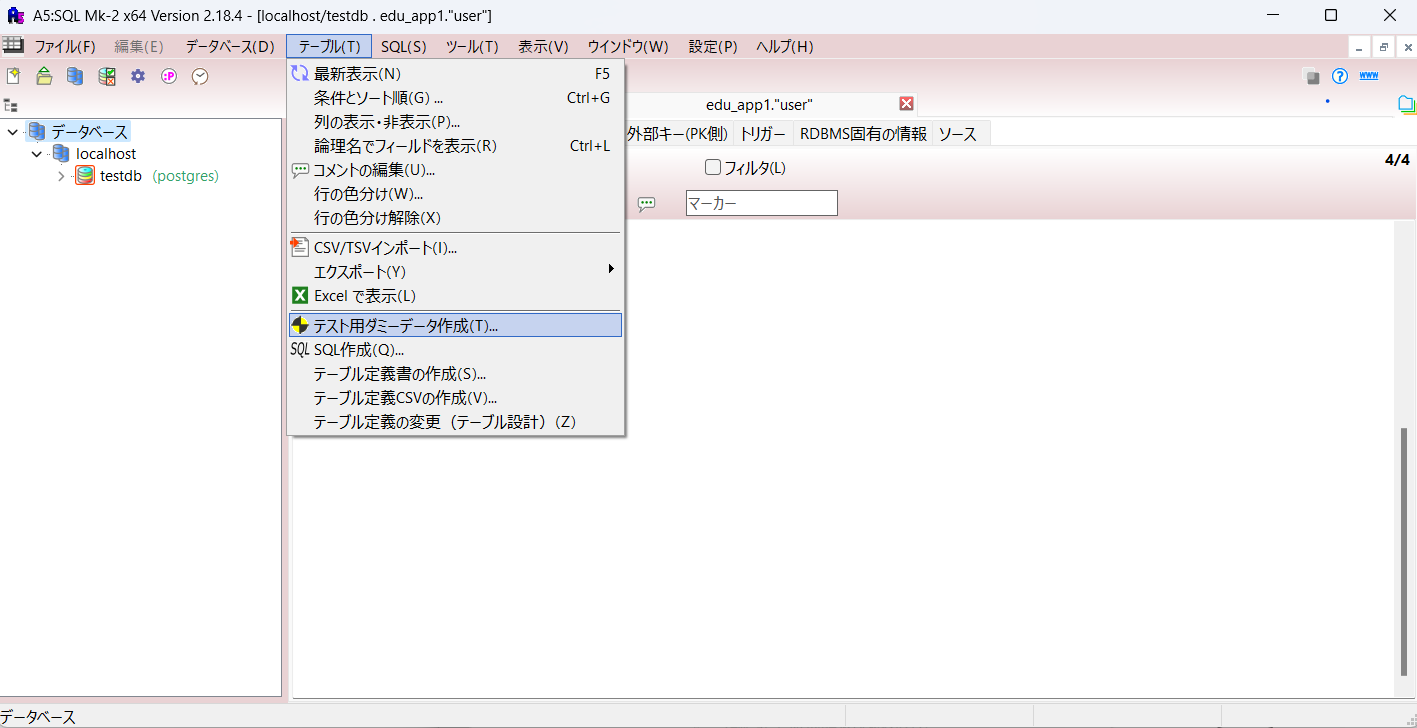
Task: Click the www link icon
Action: coord(1370,76)
